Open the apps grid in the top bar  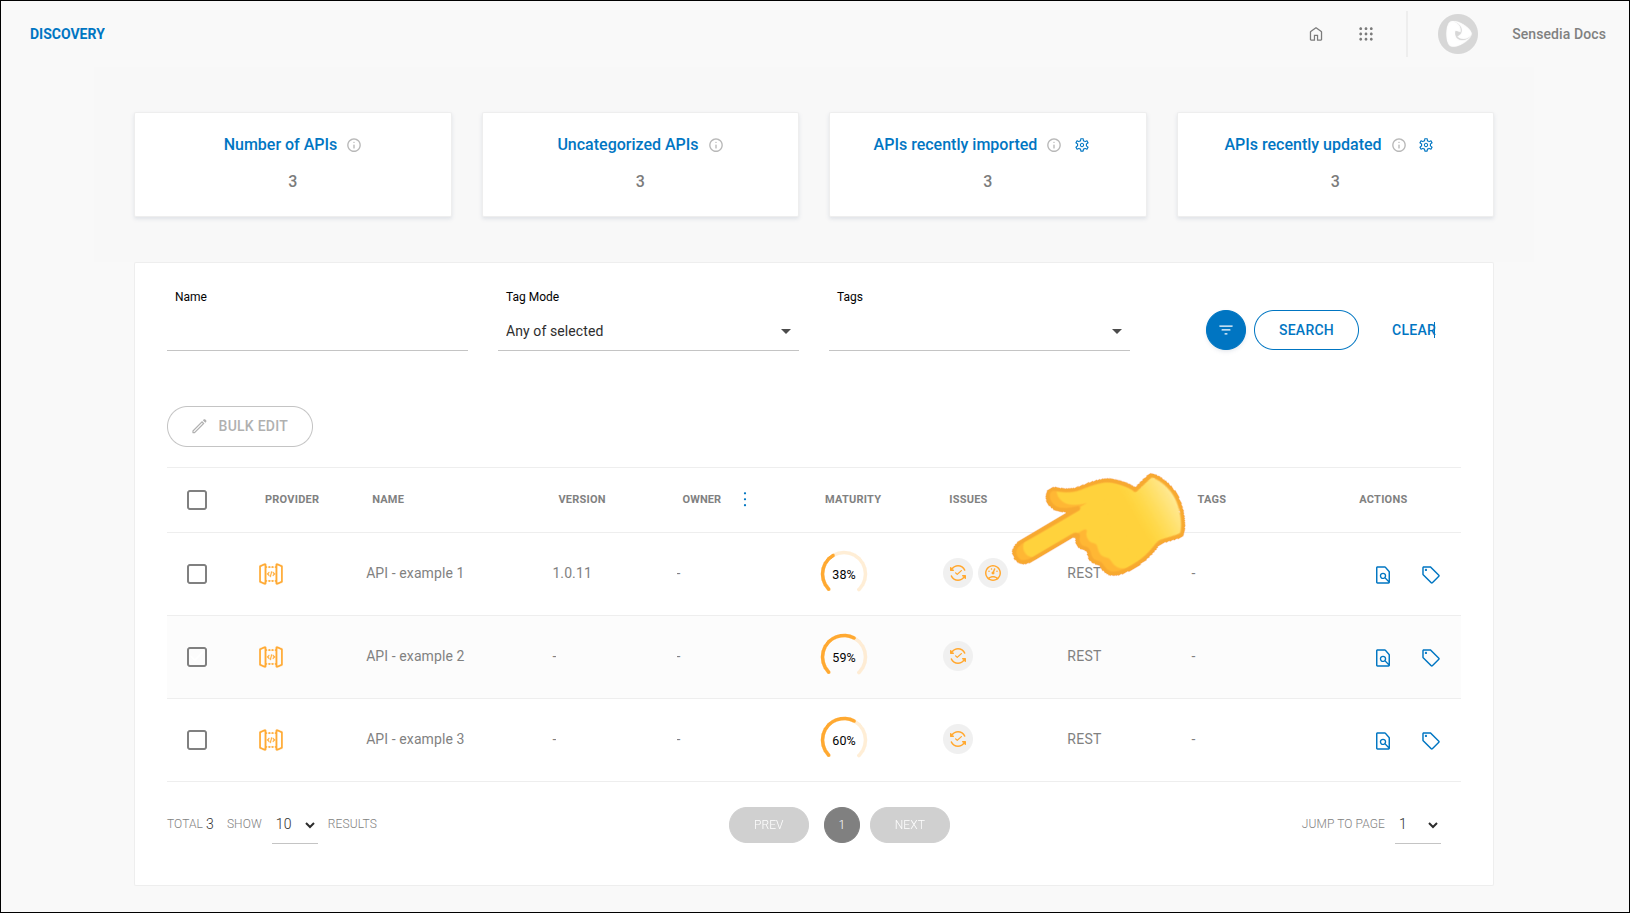click(x=1366, y=33)
